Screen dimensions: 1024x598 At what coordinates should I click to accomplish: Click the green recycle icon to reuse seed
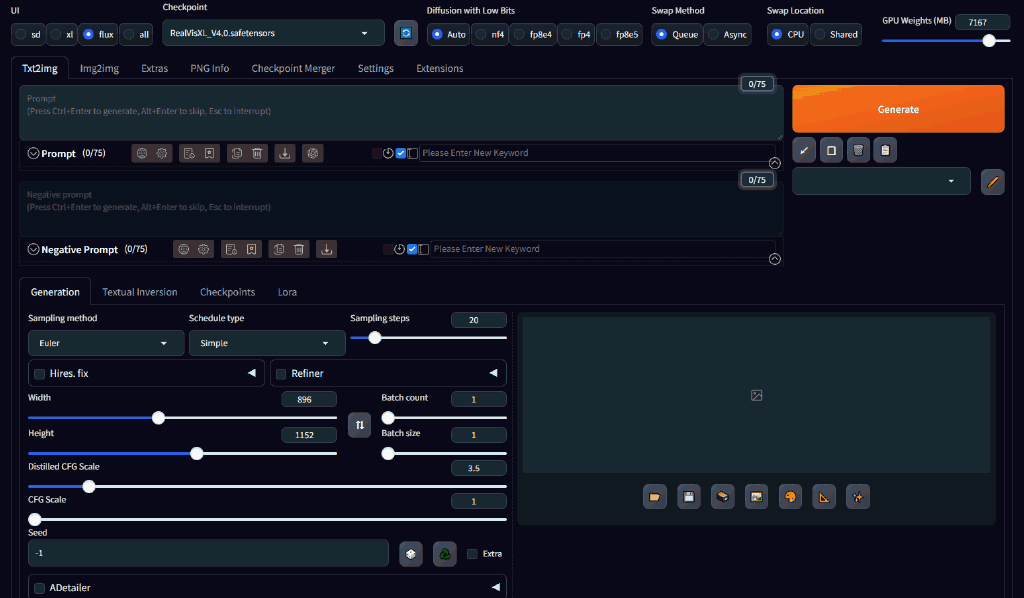coord(445,554)
